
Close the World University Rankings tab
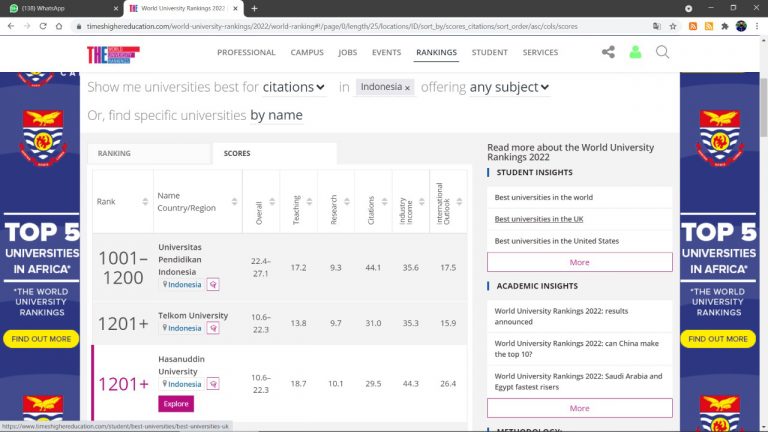(x=235, y=8)
